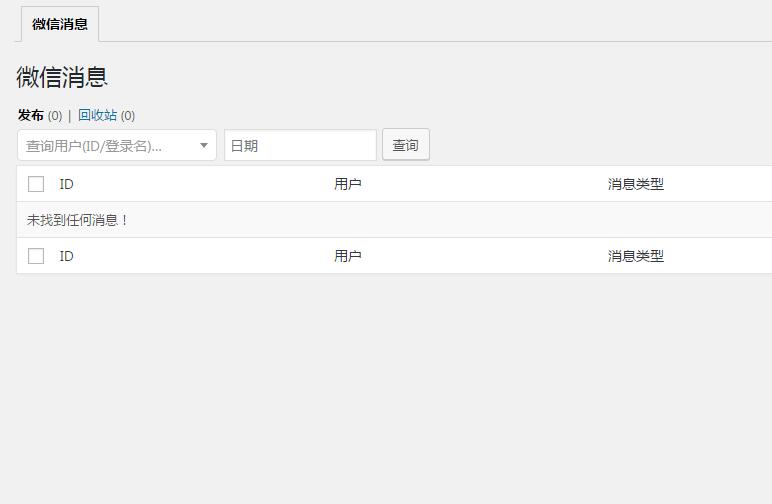Click the header ID column label
The height and width of the screenshot is (504, 772).
[66, 184]
